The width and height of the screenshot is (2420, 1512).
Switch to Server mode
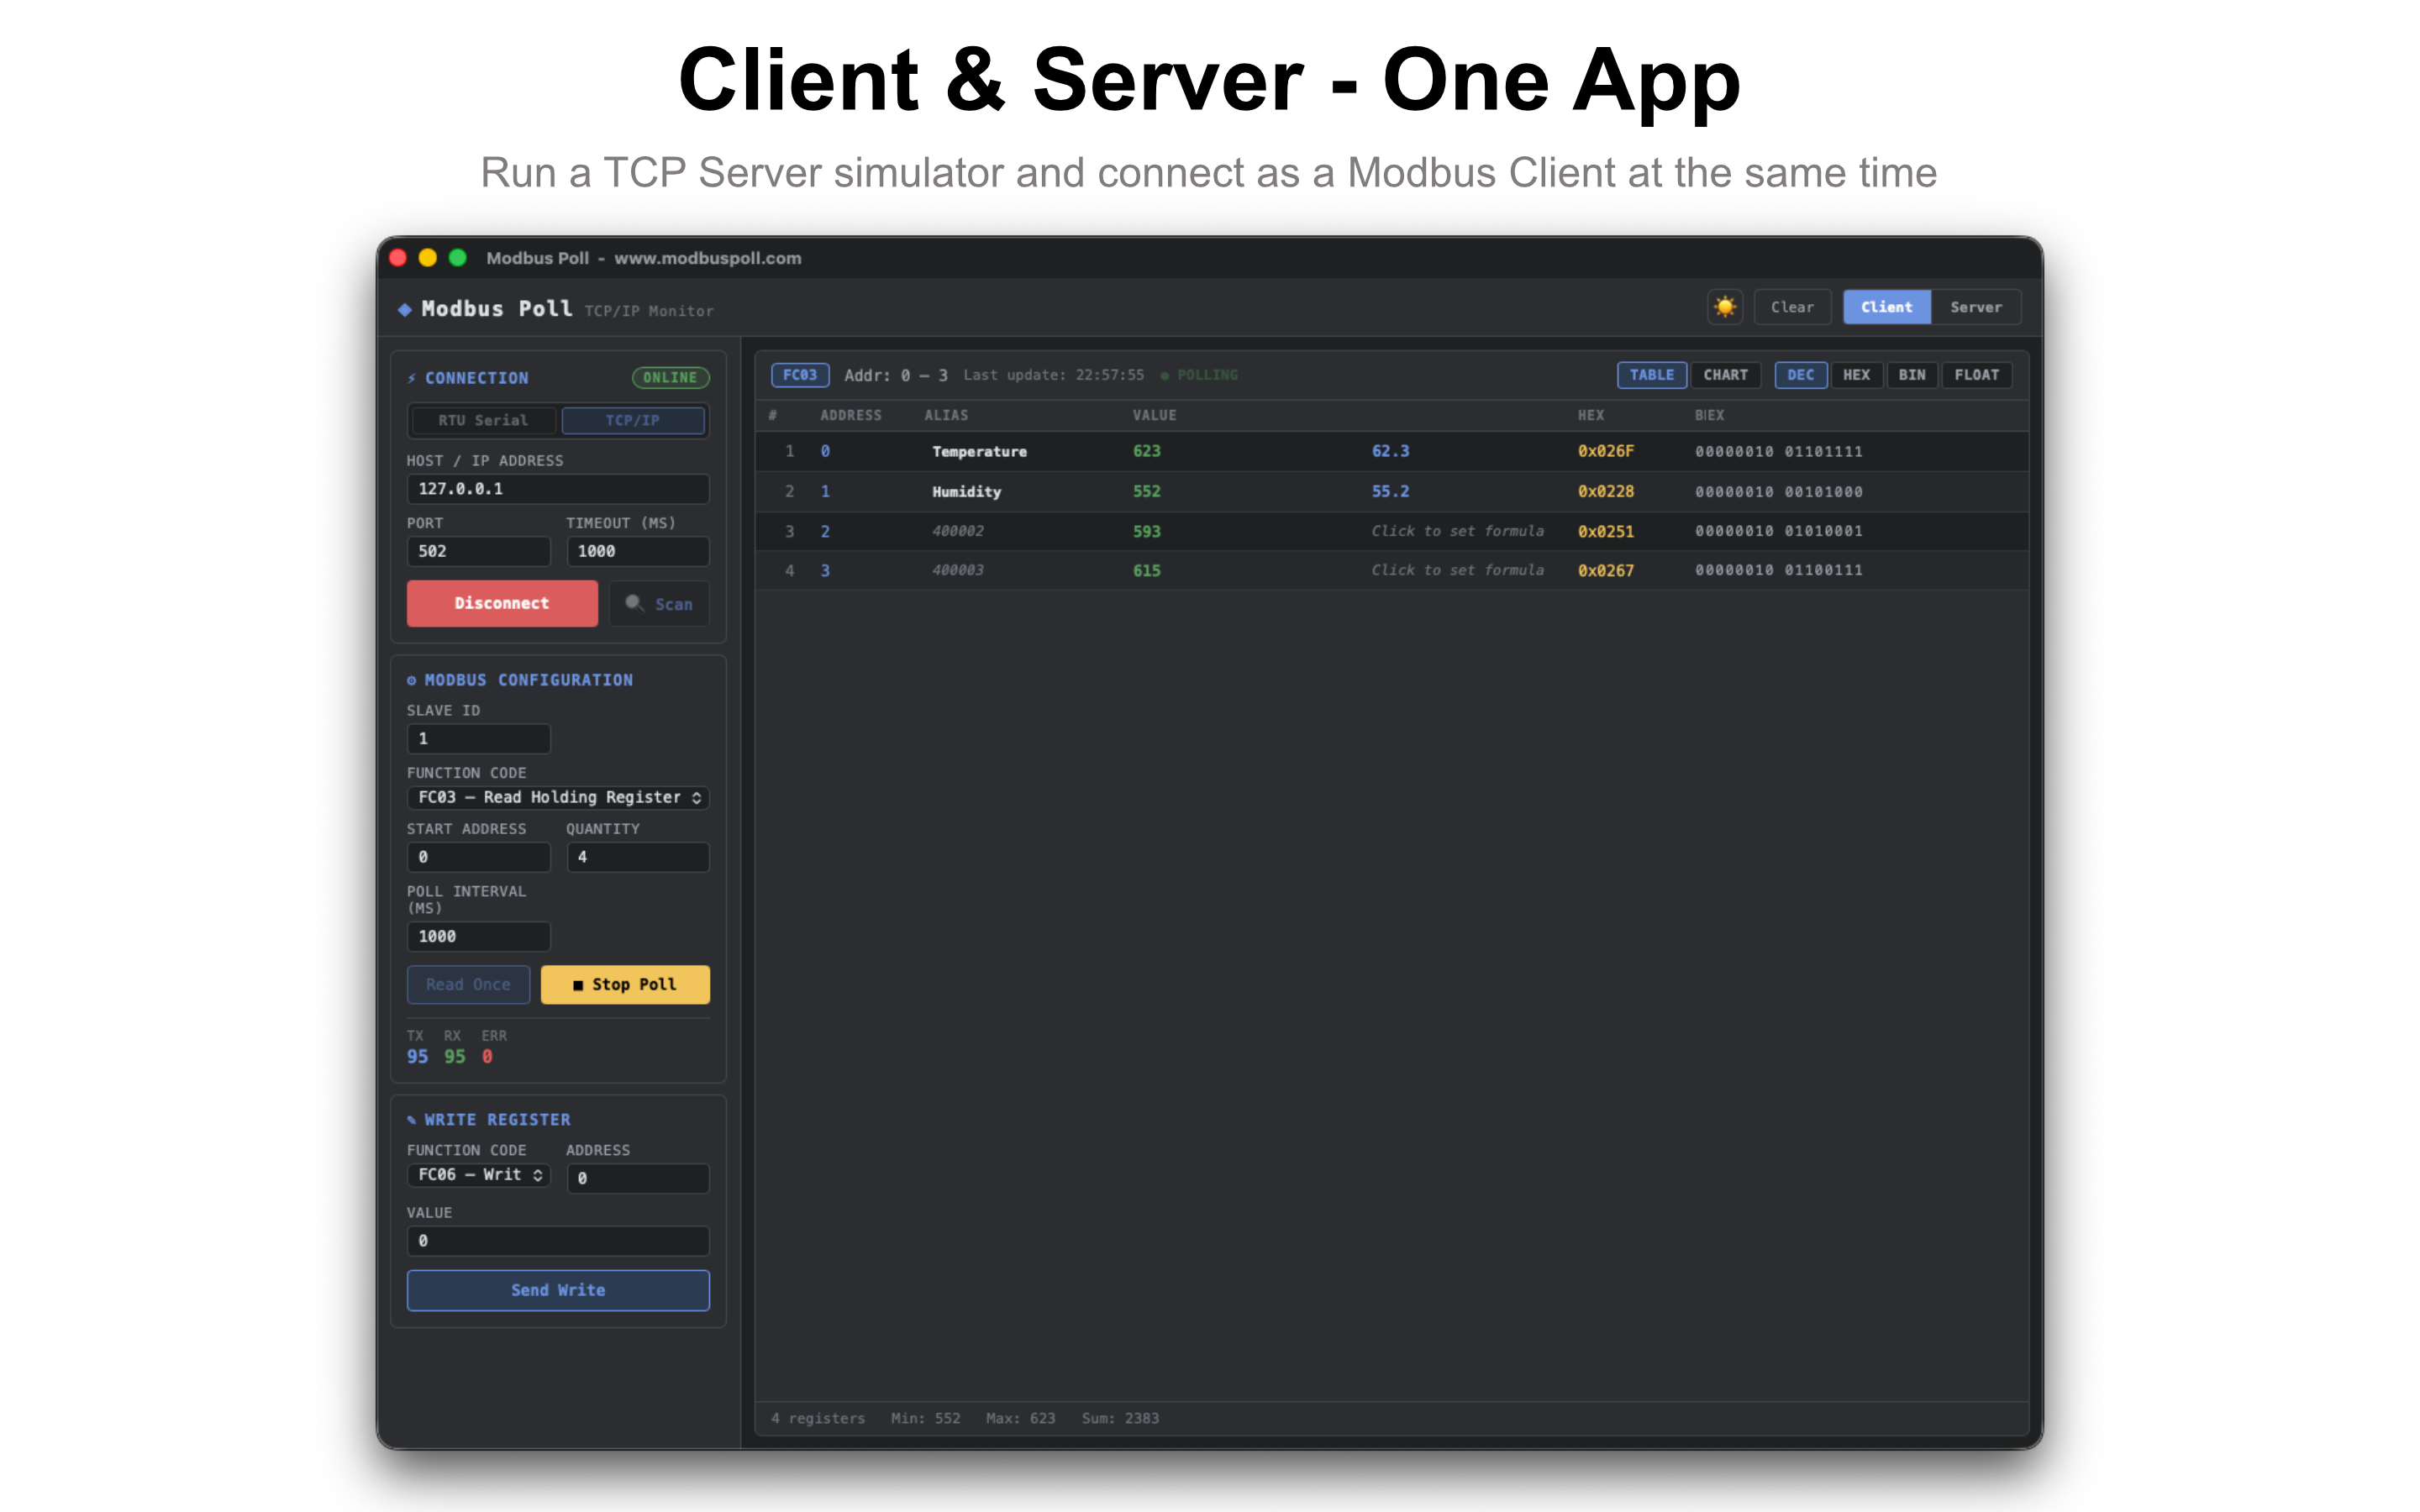[x=1976, y=307]
